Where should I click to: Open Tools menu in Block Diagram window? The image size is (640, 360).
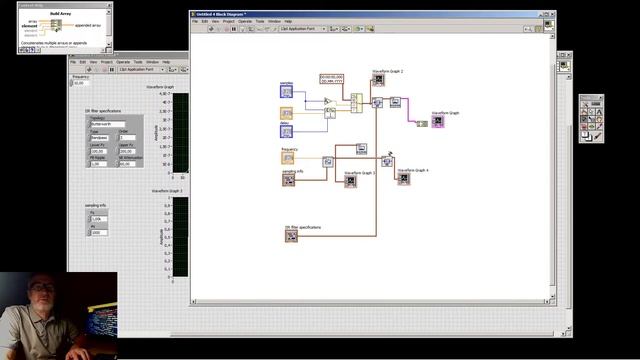tap(260, 21)
